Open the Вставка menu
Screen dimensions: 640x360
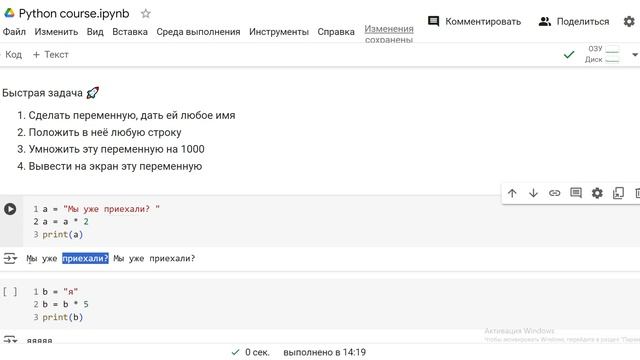pos(130,32)
